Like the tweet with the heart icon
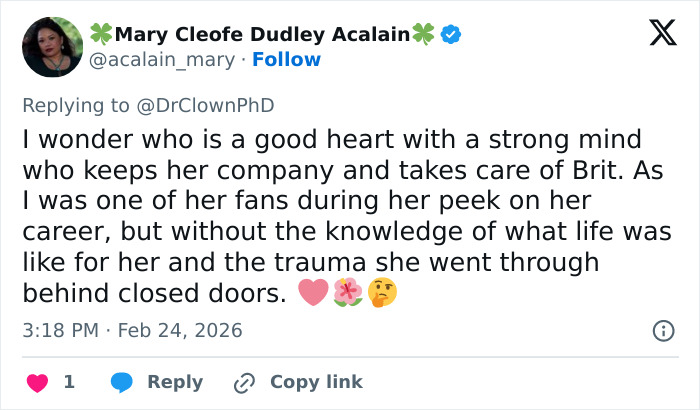This screenshot has width=700, height=410. point(36,382)
